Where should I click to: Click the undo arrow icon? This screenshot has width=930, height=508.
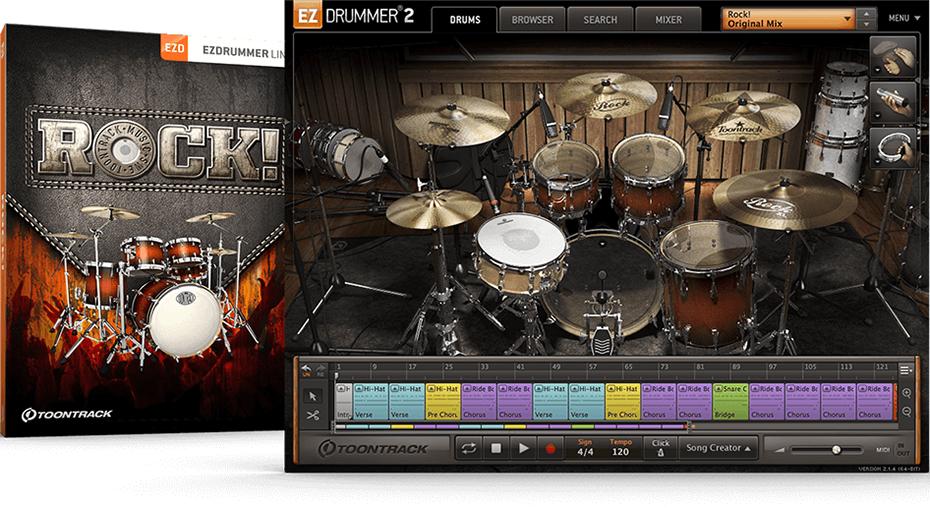(x=307, y=369)
